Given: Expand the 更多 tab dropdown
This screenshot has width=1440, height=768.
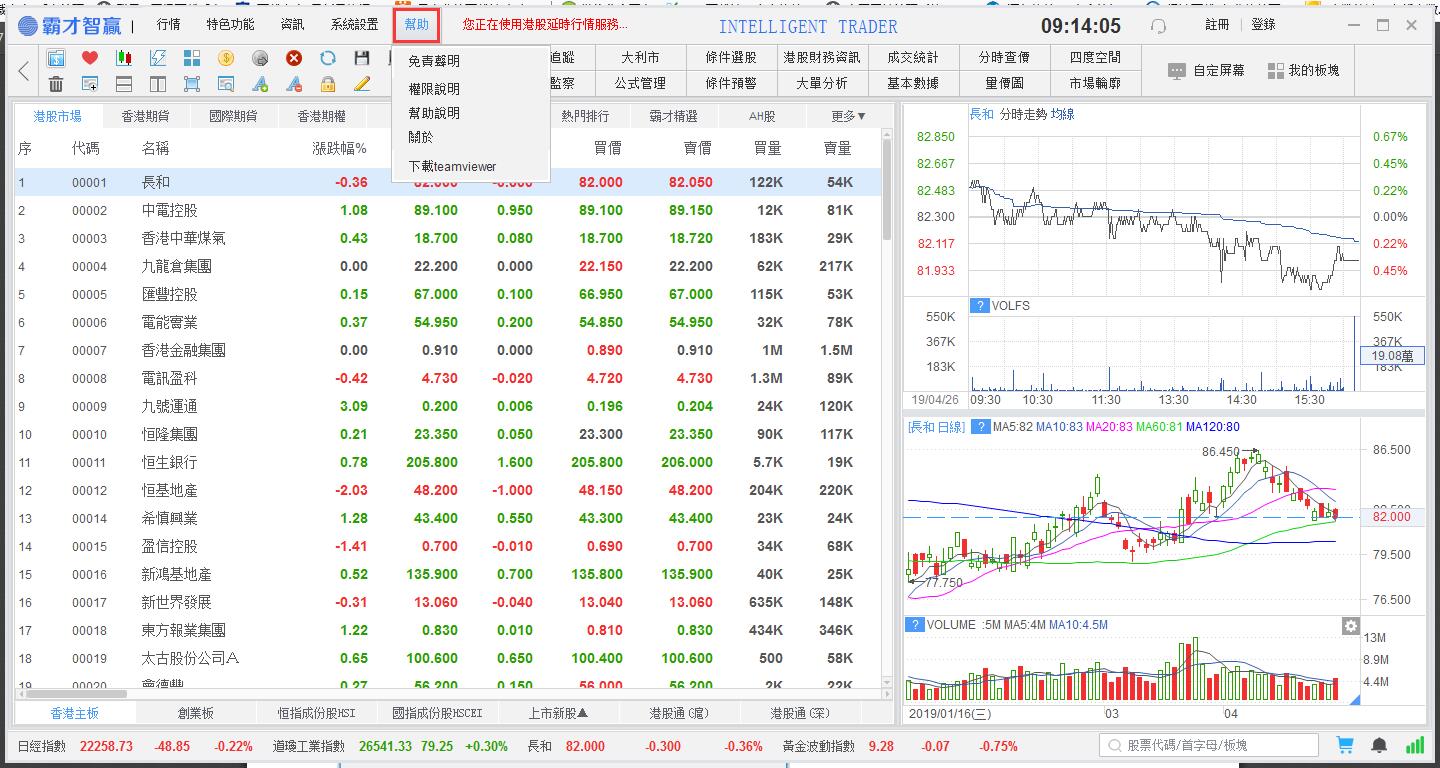Looking at the screenshot, I should [848, 116].
